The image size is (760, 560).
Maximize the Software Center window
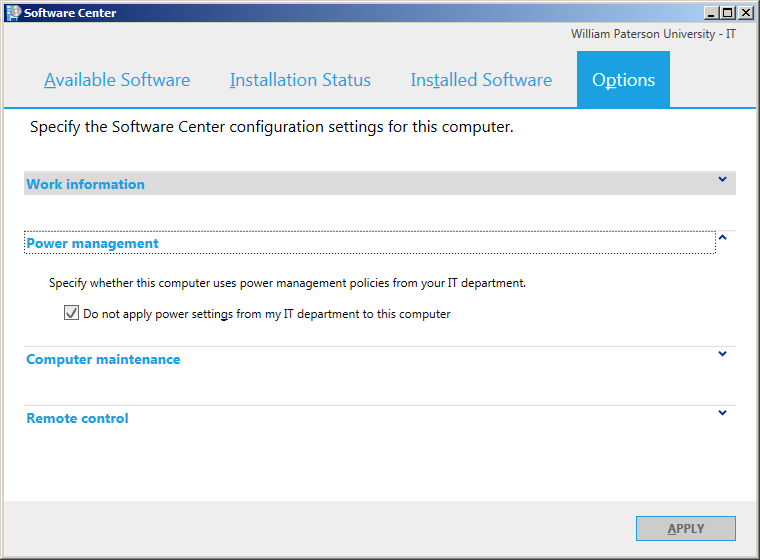(728, 13)
